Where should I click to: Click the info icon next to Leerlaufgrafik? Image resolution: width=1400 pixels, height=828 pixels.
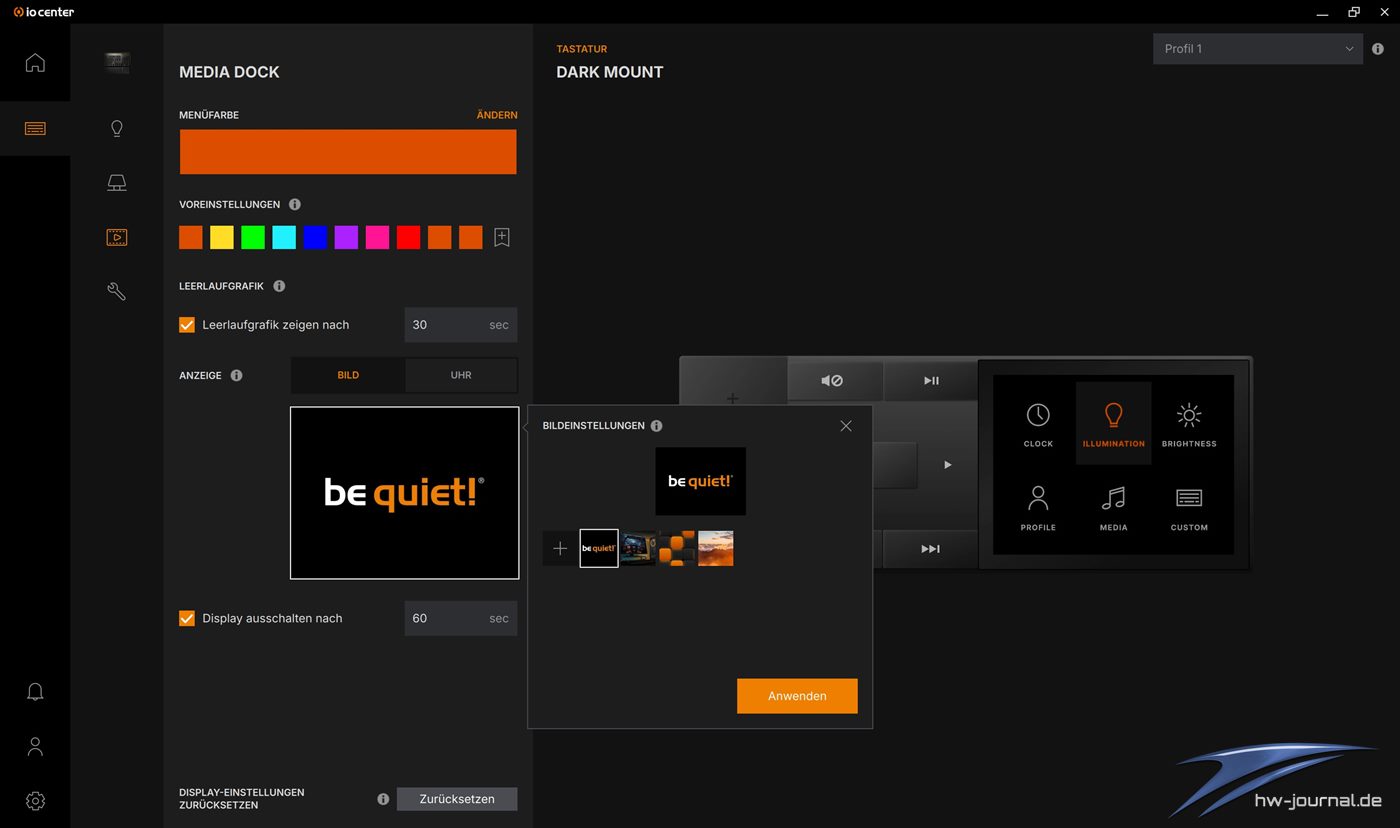click(279, 286)
